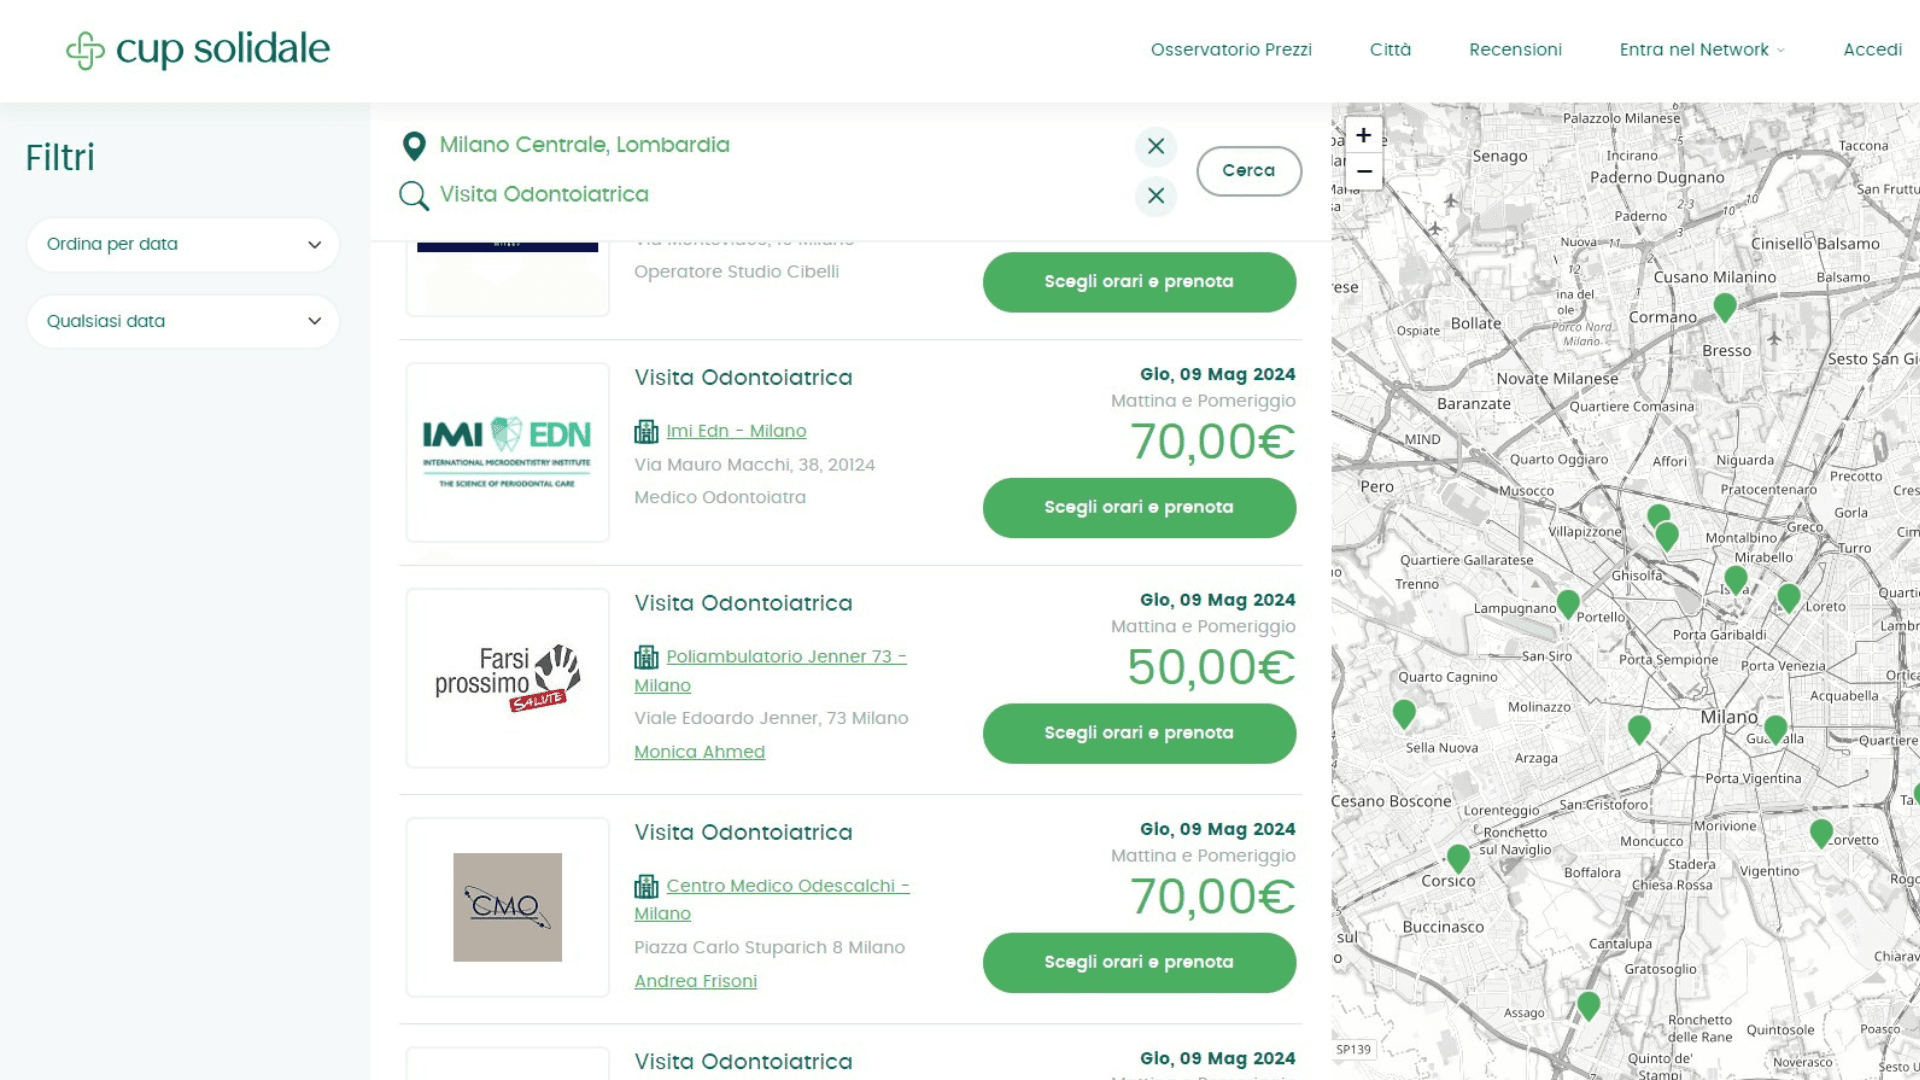Clear the Visita Odontoiatrica search field

click(1156, 196)
